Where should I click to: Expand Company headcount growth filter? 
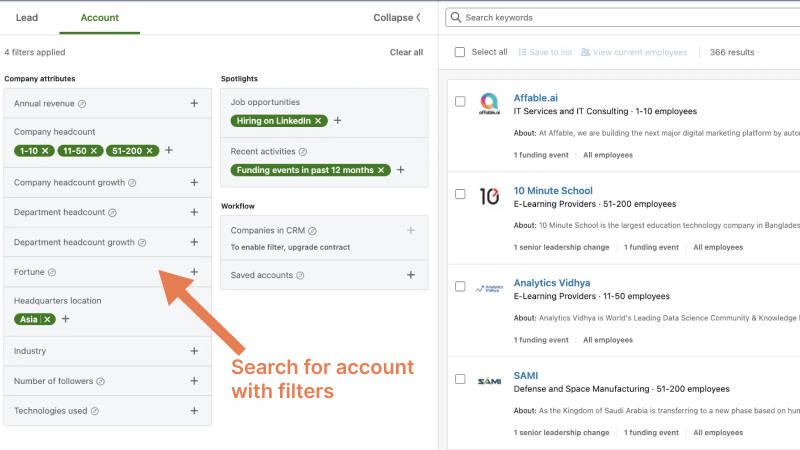coord(194,182)
